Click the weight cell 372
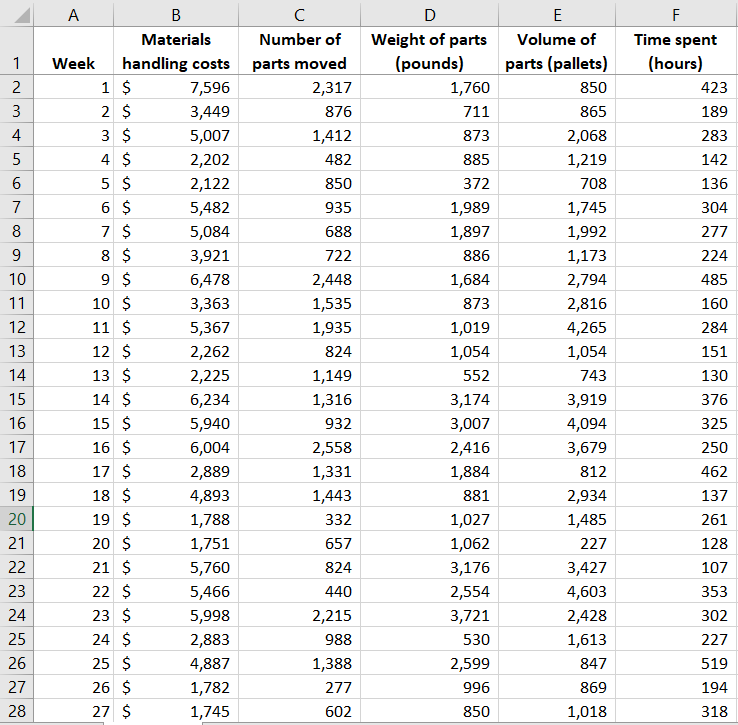The width and height of the screenshot is (738, 725). point(429,183)
